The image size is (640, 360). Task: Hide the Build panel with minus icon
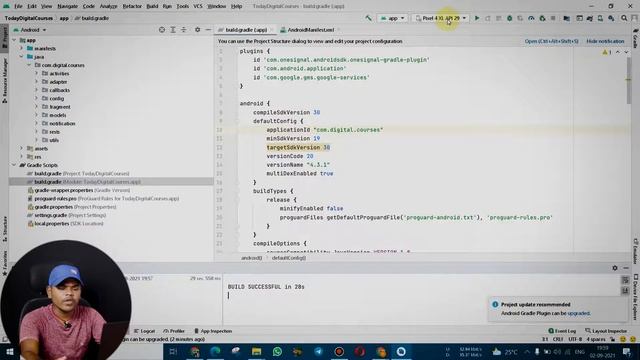coord(626,268)
